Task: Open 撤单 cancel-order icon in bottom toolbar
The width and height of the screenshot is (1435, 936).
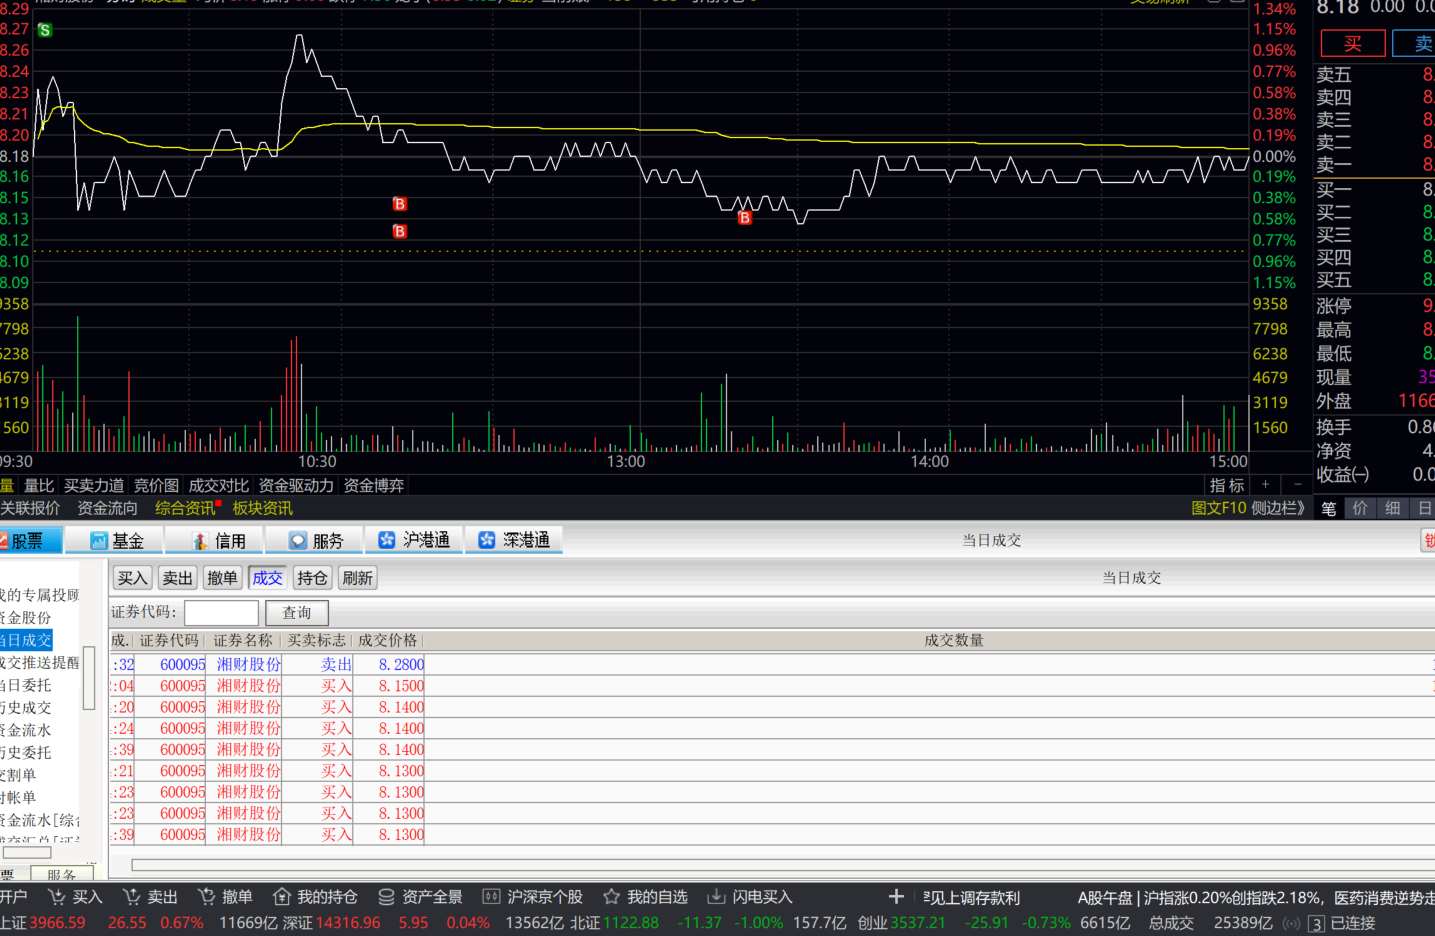Action: (206, 897)
